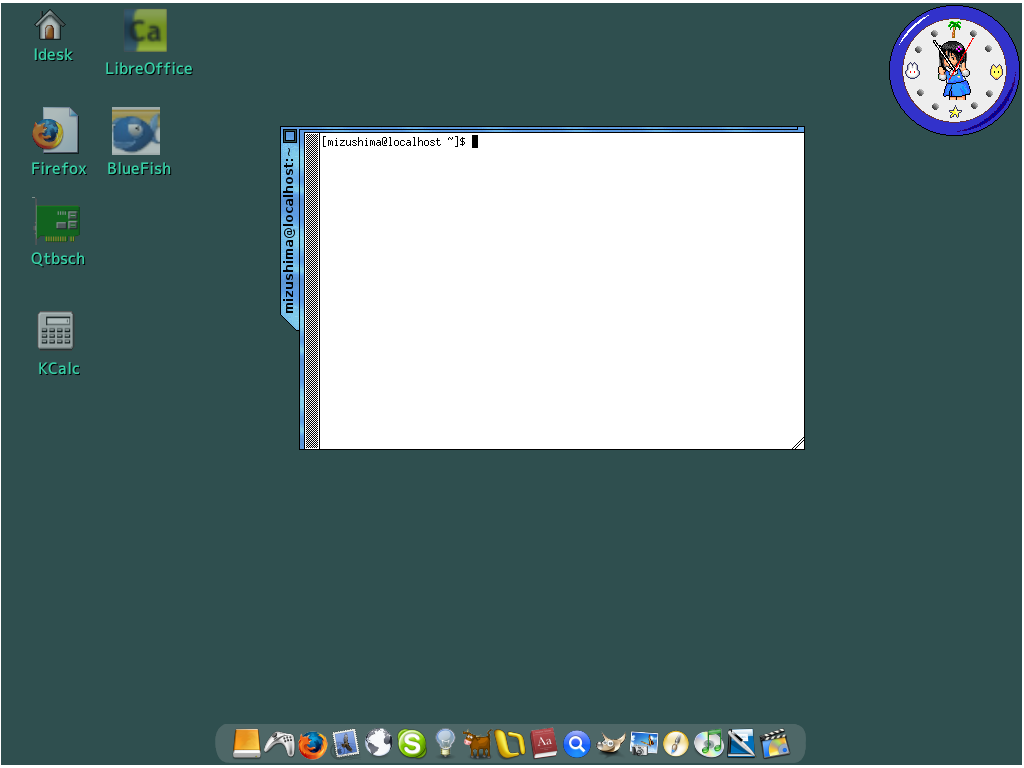Open KCalc calculator desktop icon
This screenshot has width=1024, height=768.
click(56, 331)
